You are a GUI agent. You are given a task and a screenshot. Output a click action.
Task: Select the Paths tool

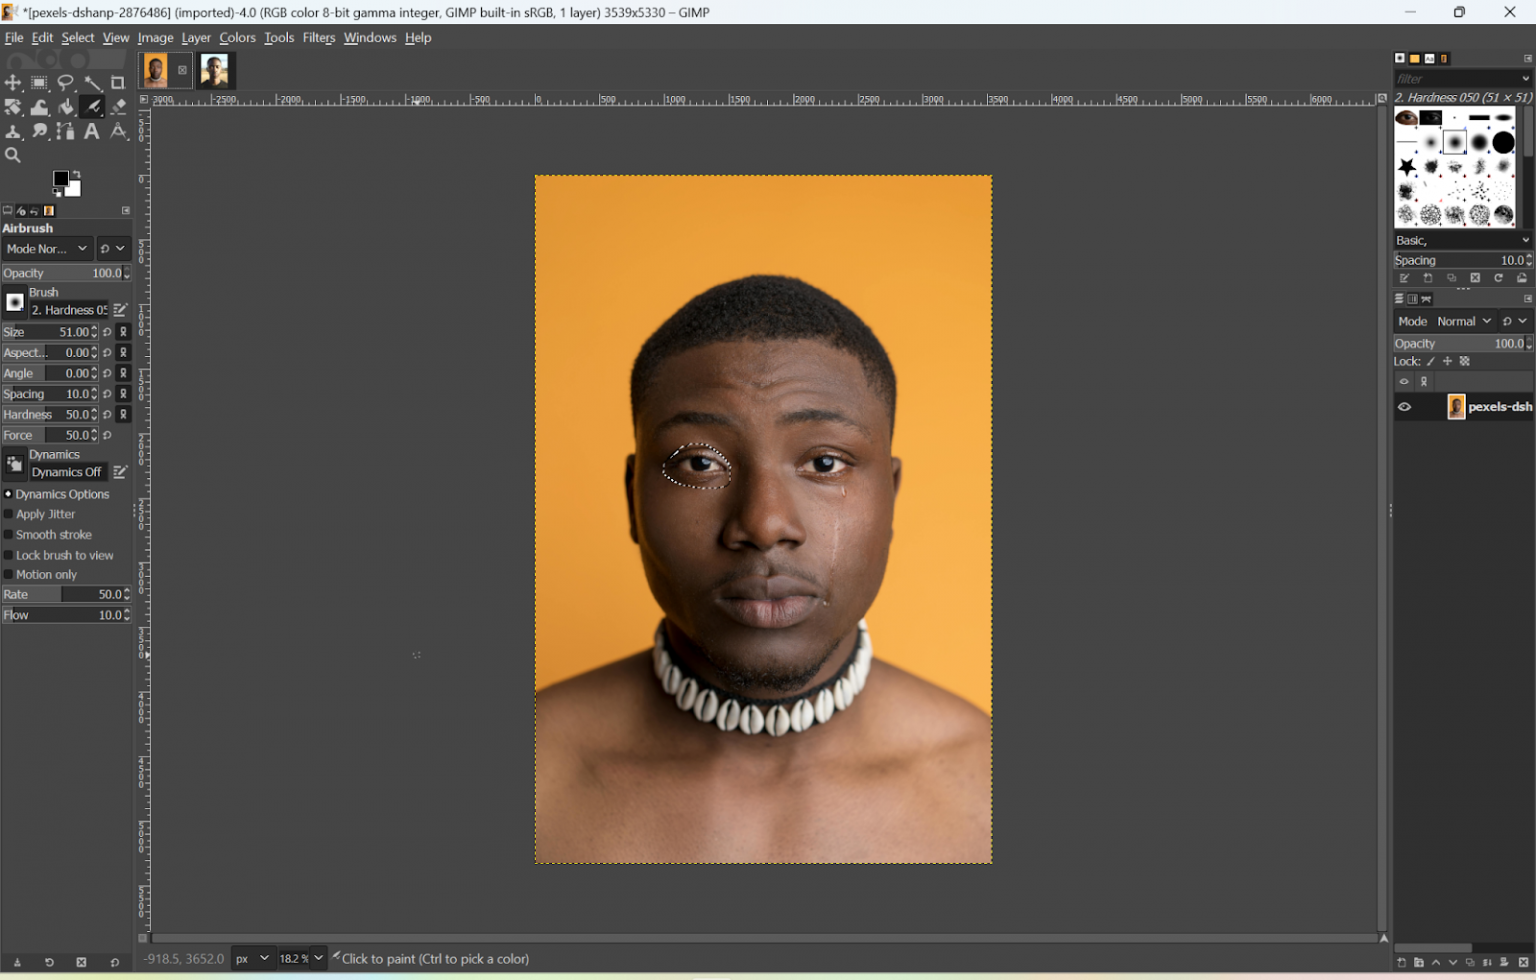[66, 131]
